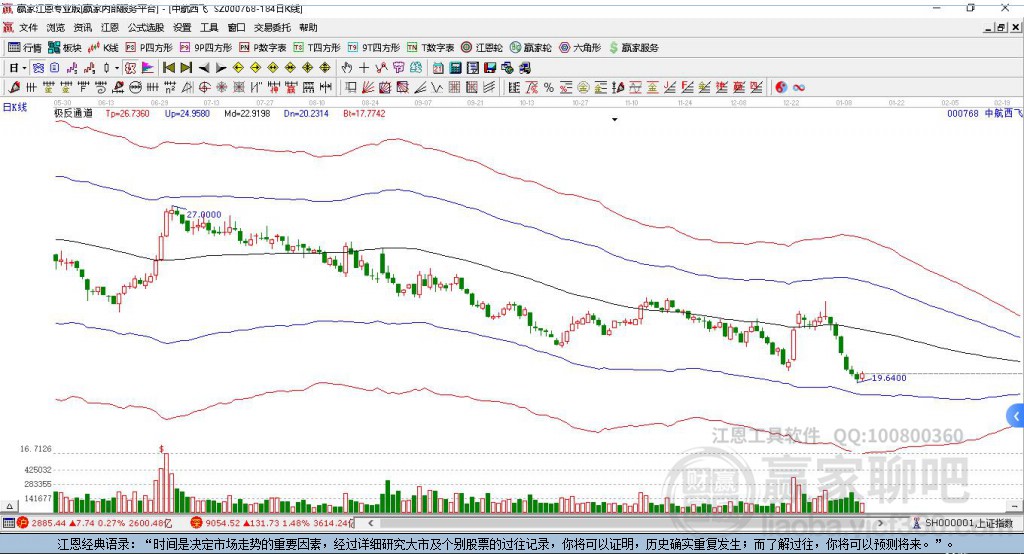Click the infinity loop icon
This screenshot has width=1024, height=554.
tap(799, 88)
